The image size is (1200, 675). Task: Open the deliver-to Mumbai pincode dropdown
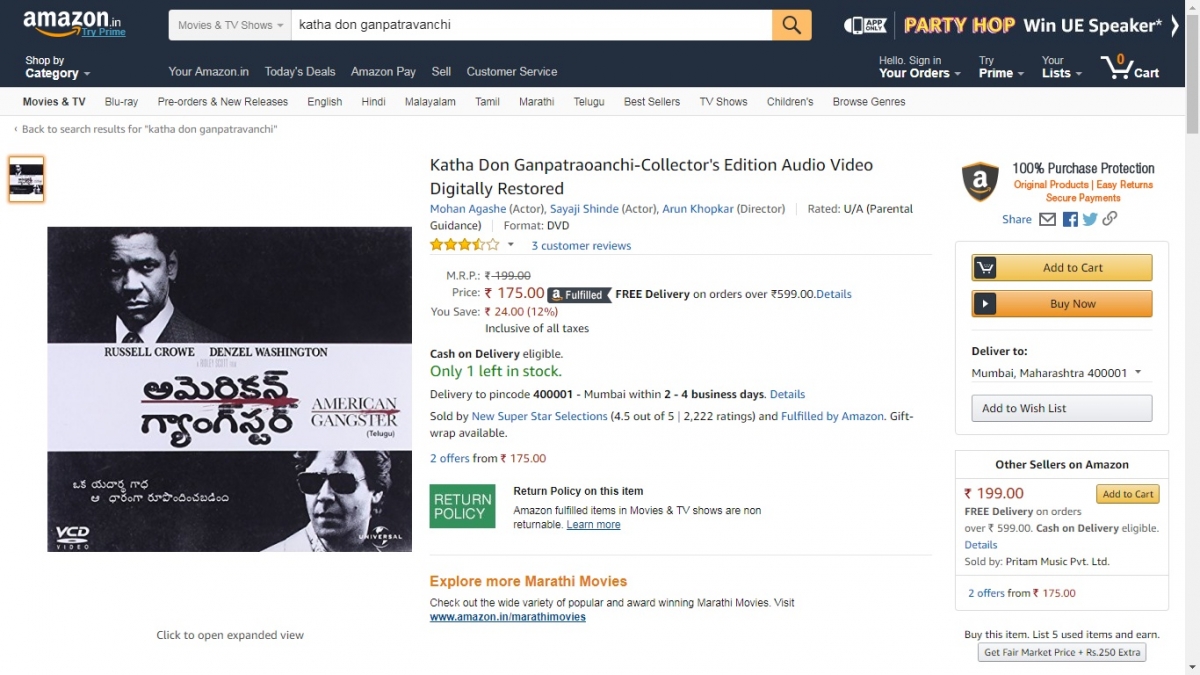1057,373
